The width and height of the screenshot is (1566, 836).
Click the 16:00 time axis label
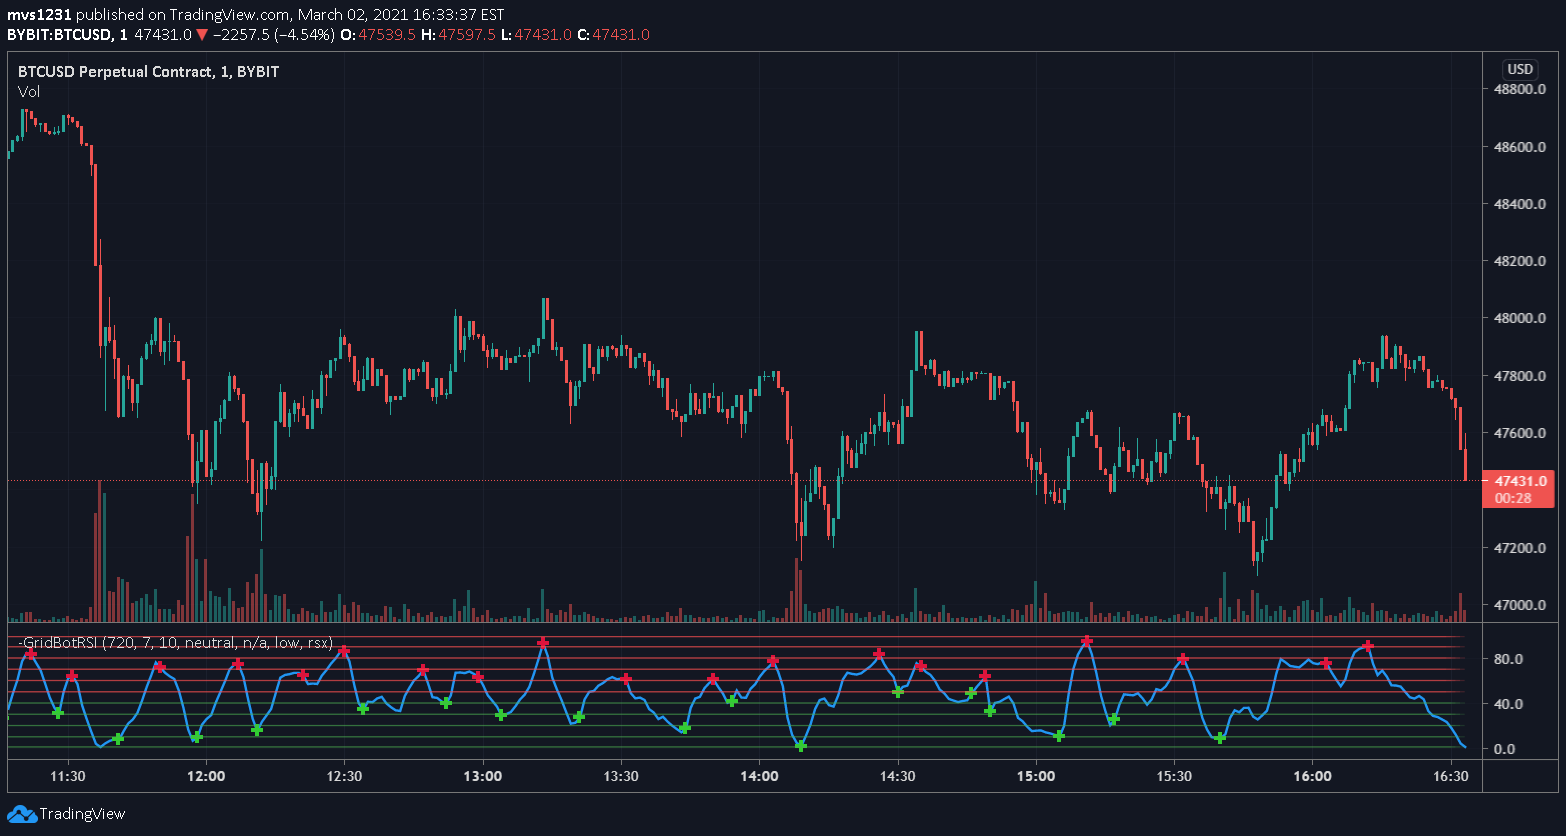[x=1312, y=775]
